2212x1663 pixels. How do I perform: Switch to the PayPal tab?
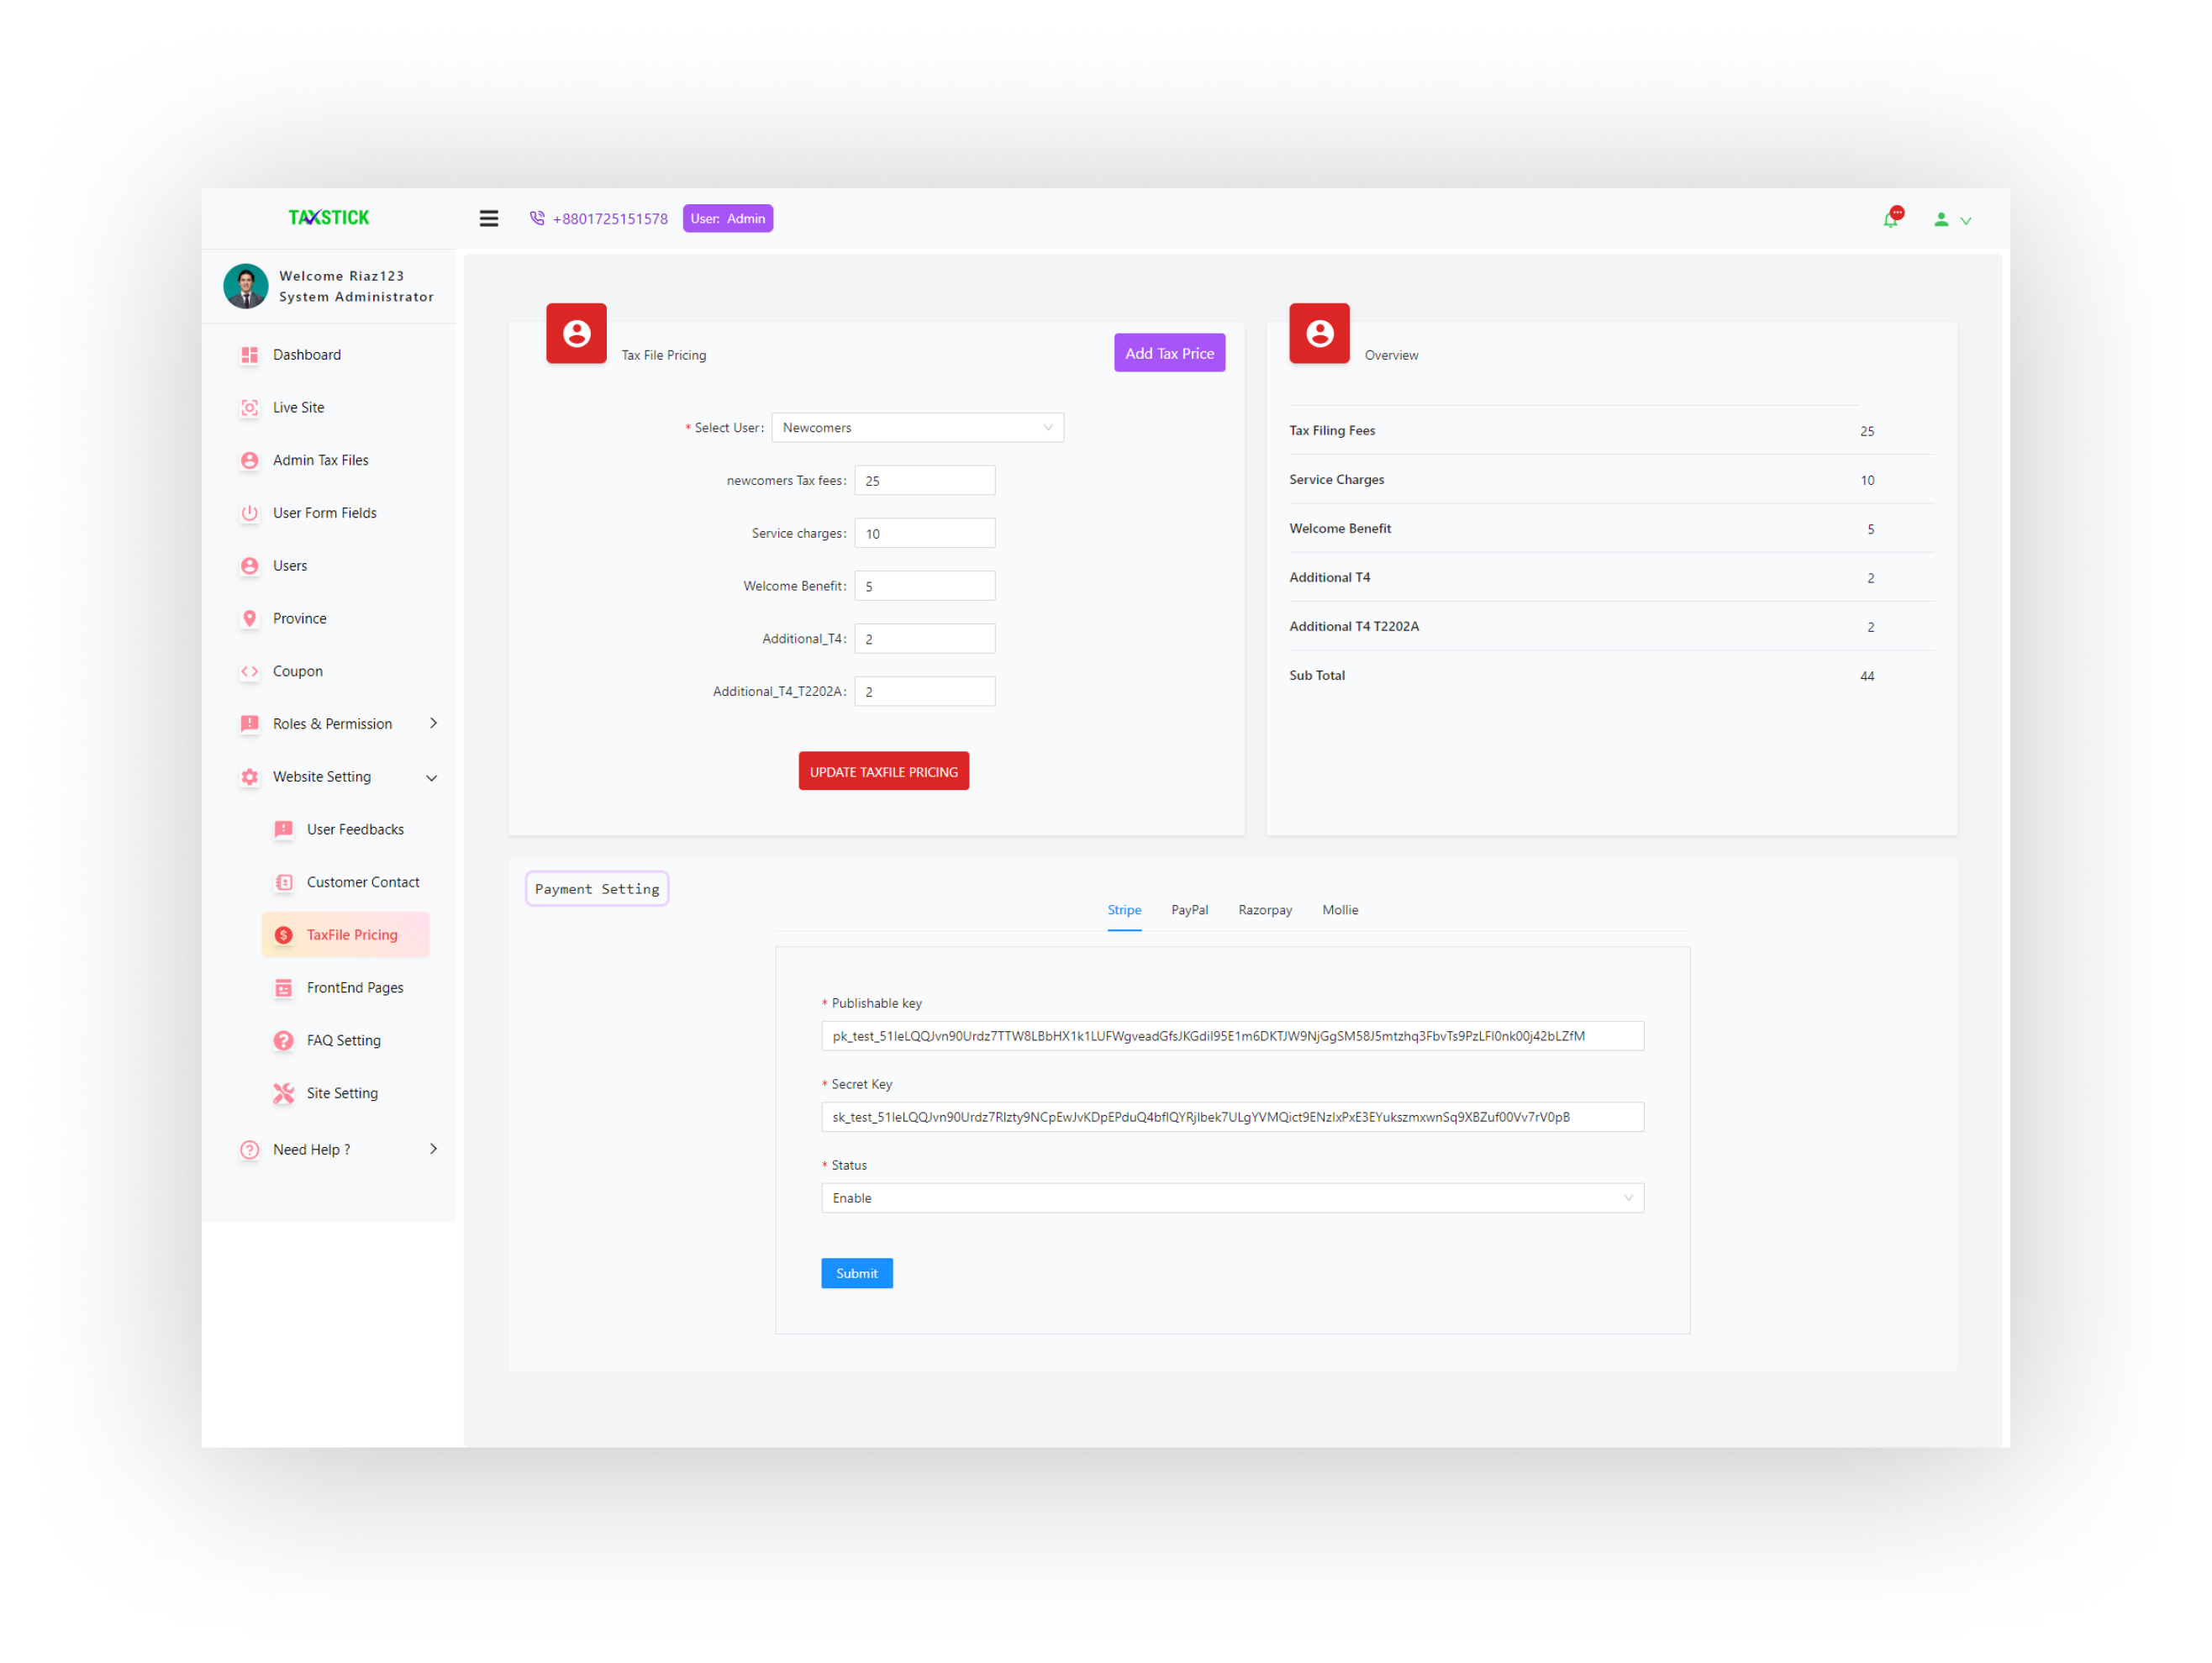click(1189, 910)
